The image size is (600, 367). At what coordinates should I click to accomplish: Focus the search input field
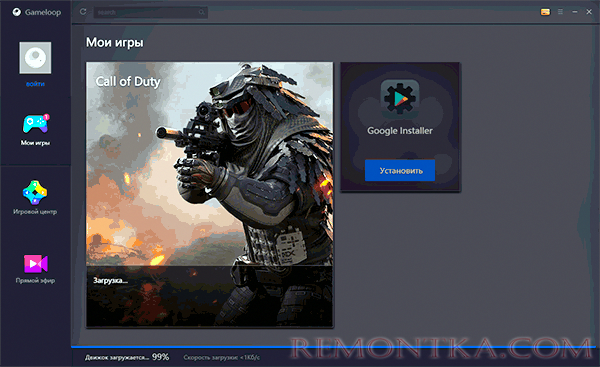[x=151, y=12]
